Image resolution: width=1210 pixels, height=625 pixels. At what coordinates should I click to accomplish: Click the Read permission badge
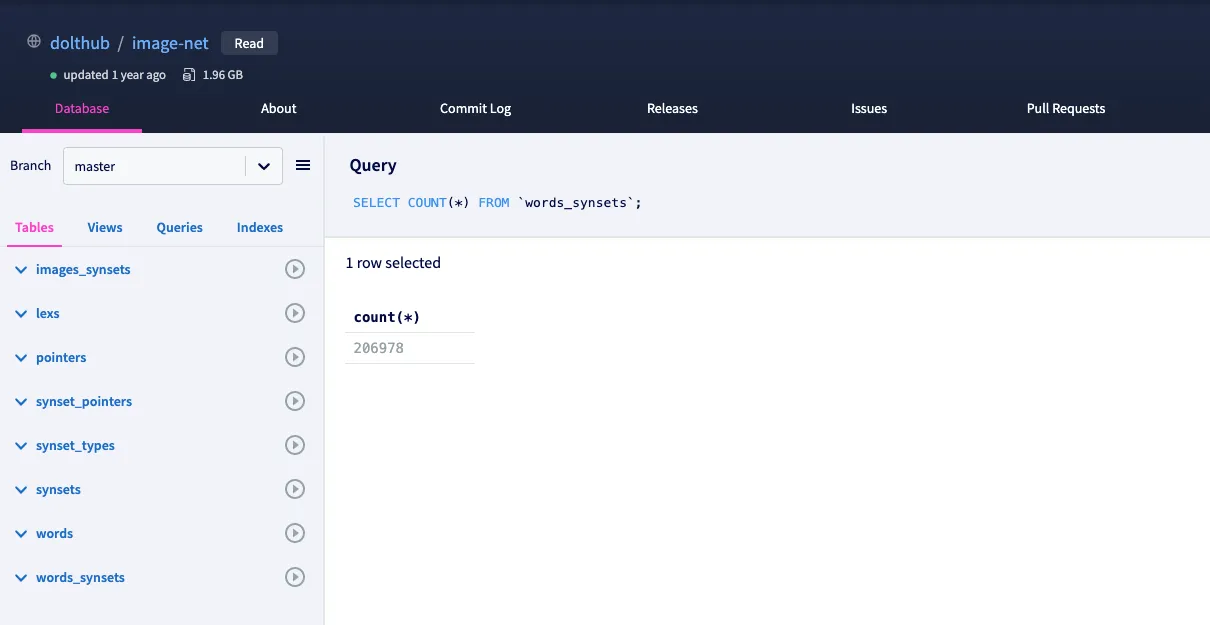249,42
